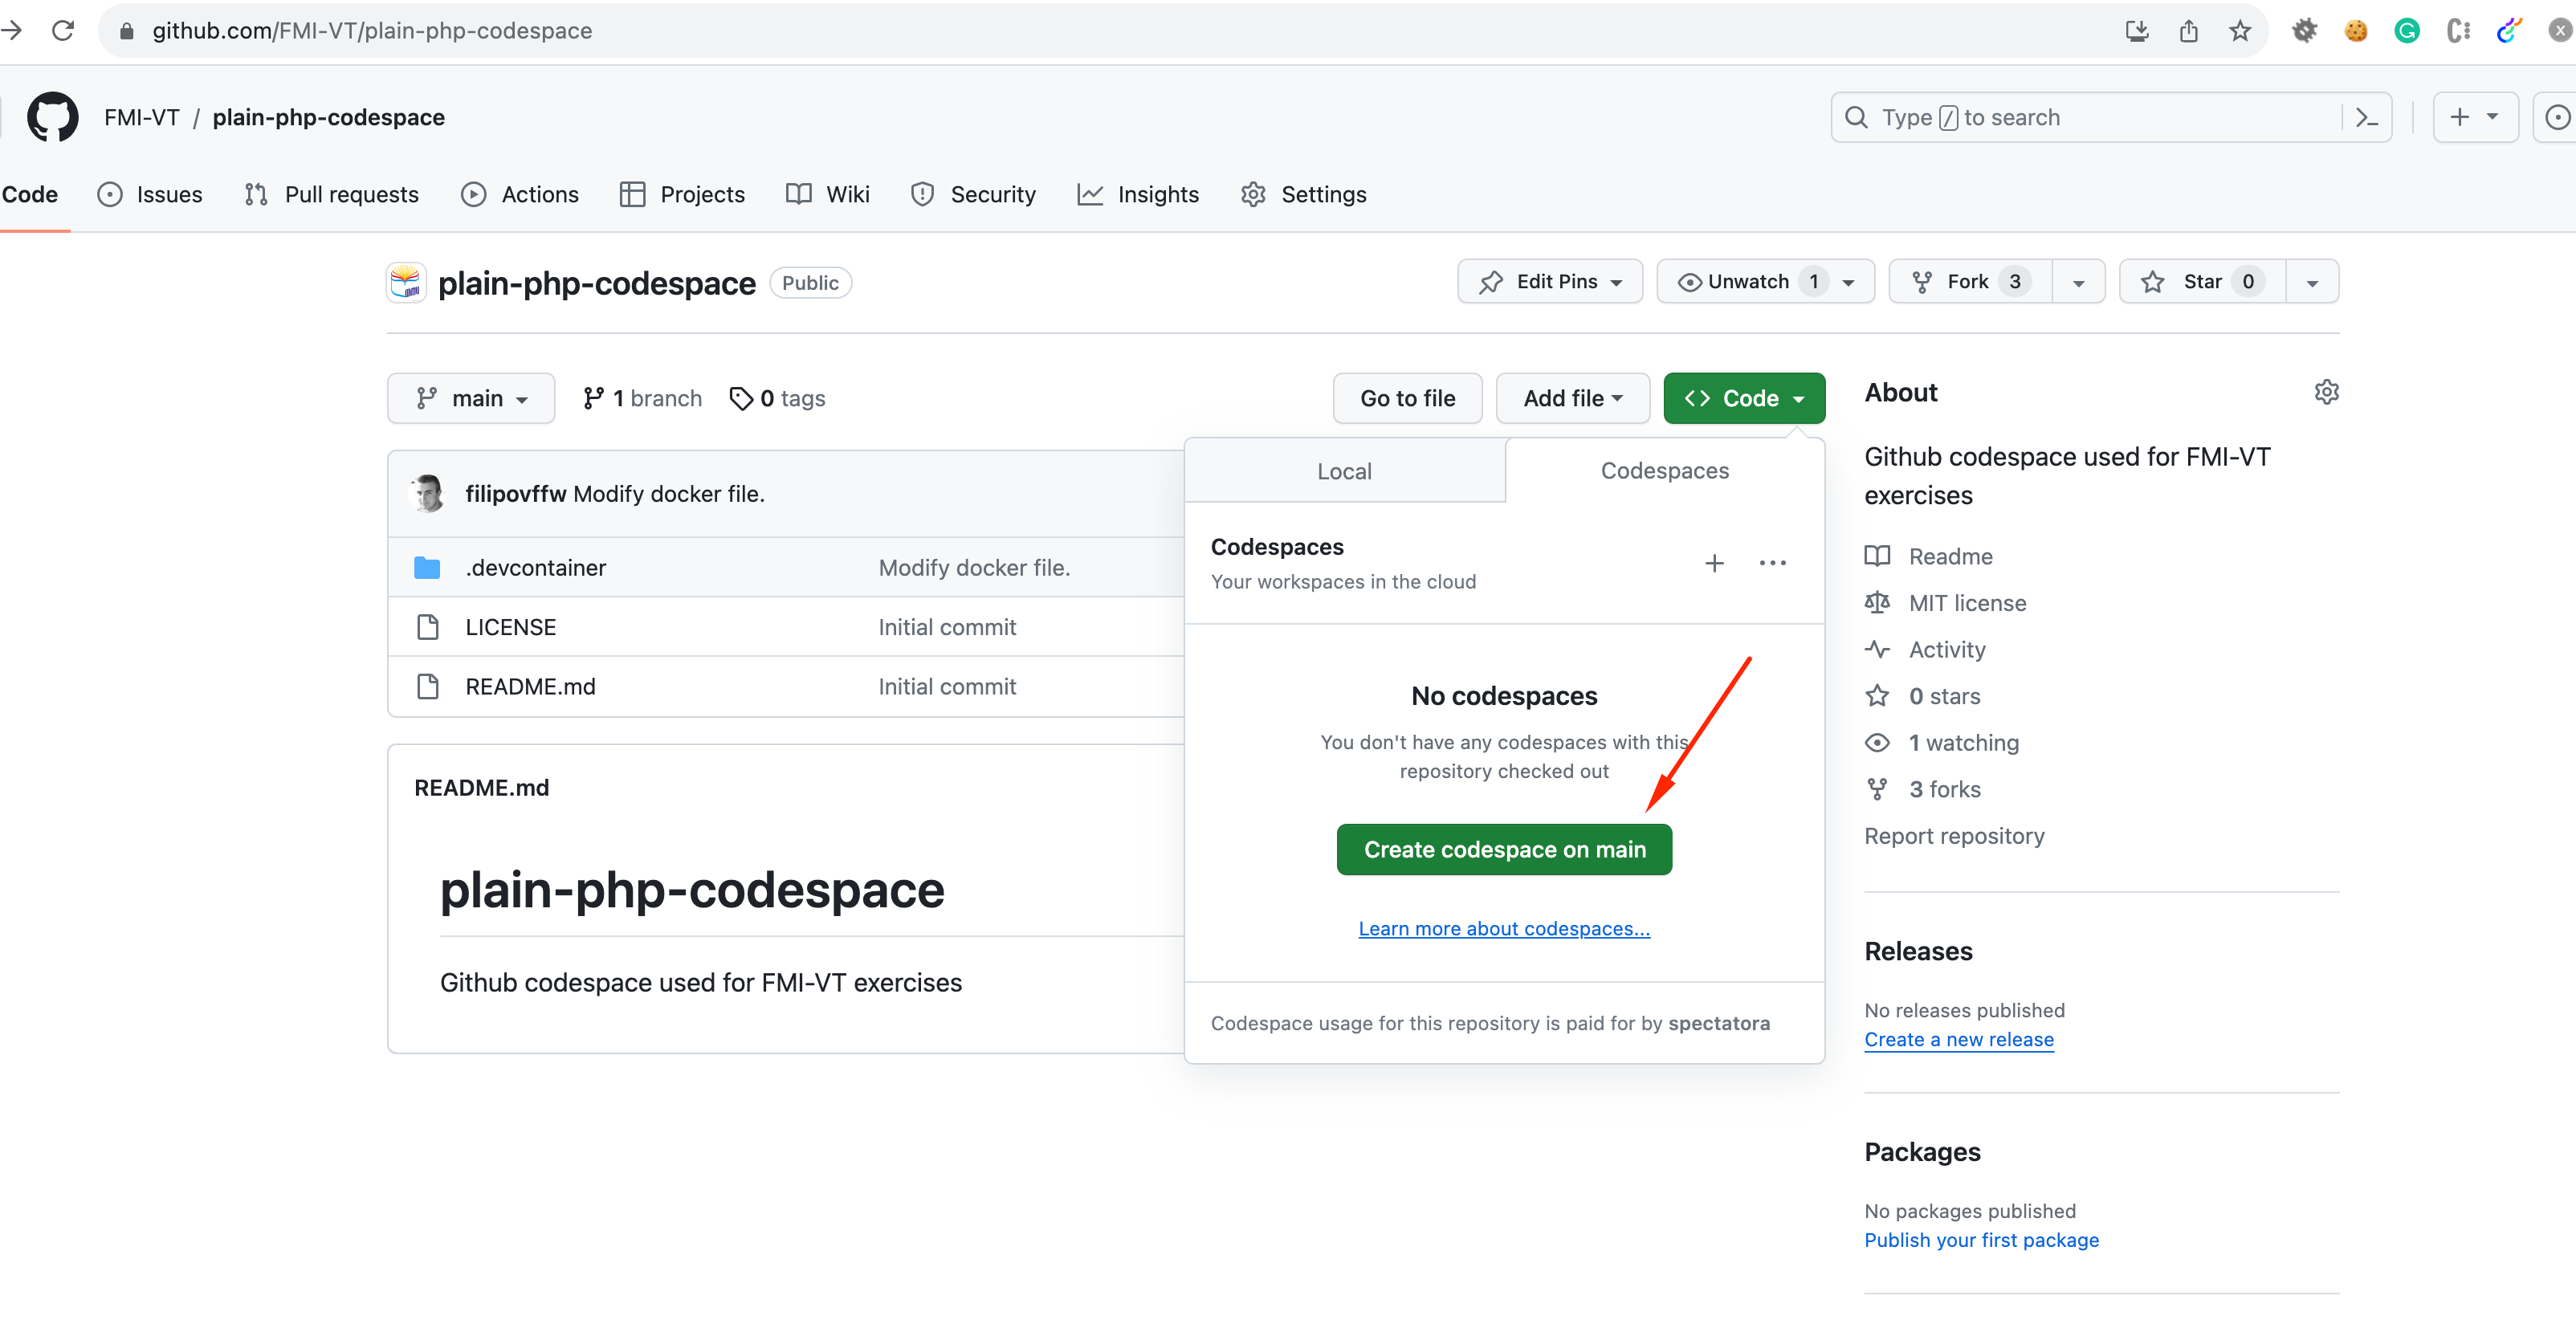The image size is (2576, 1320).
Task: View the Insights tab
Action: [1138, 194]
